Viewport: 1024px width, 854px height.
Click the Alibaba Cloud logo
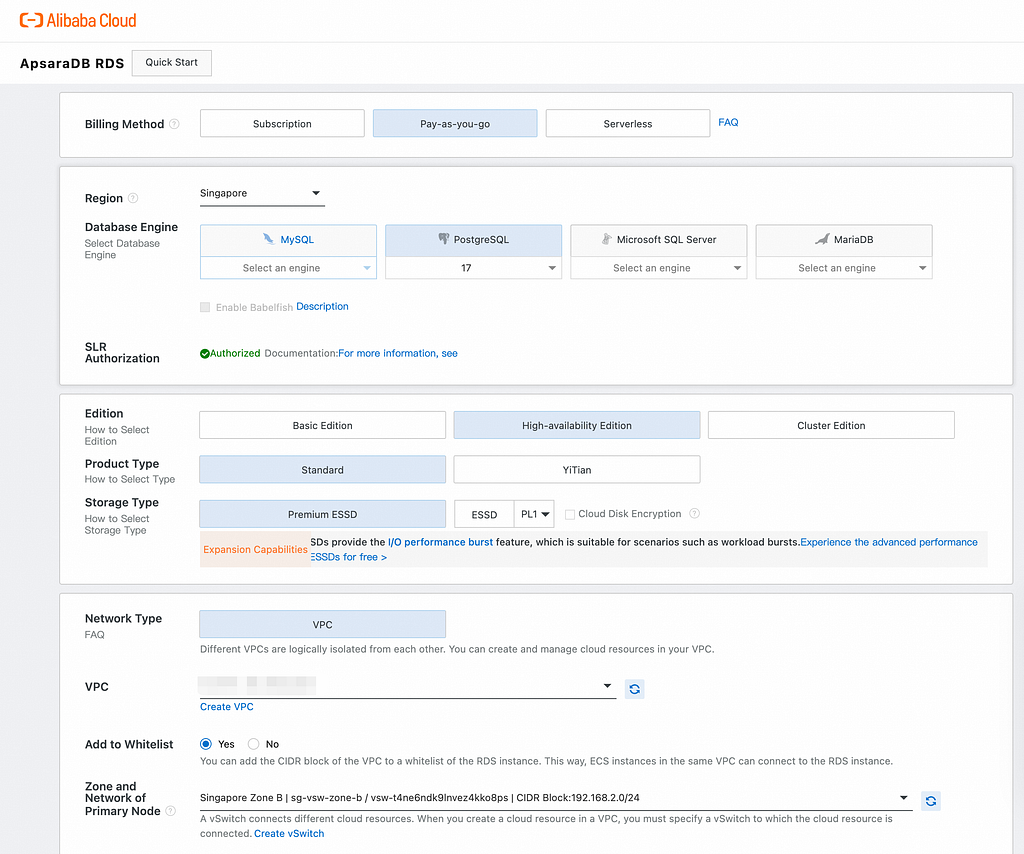78,20
